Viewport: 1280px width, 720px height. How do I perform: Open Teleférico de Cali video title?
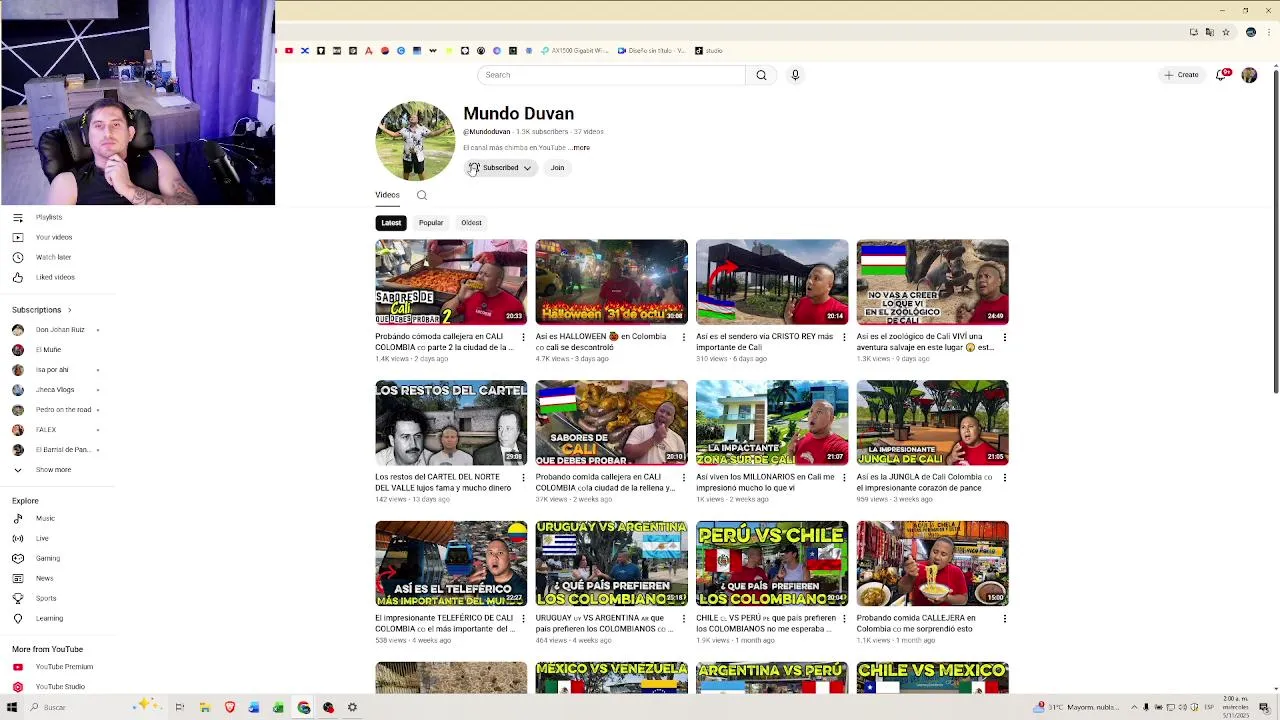pyautogui.click(x=444, y=623)
